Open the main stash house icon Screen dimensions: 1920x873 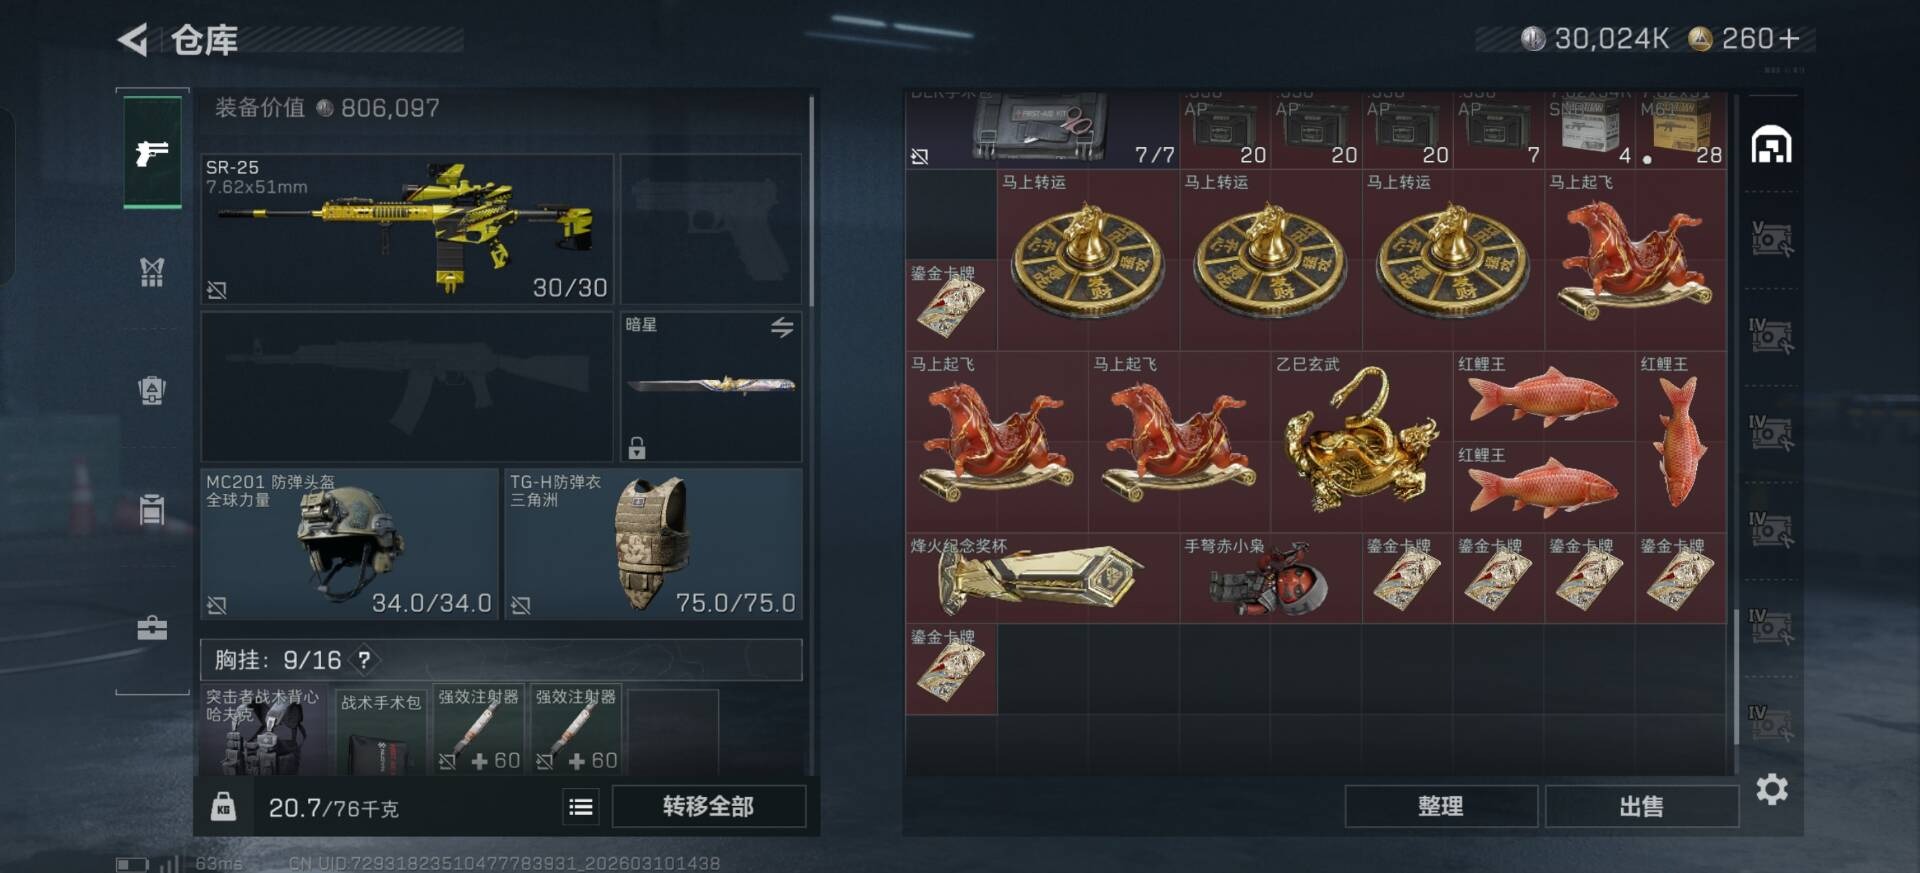click(x=1771, y=145)
